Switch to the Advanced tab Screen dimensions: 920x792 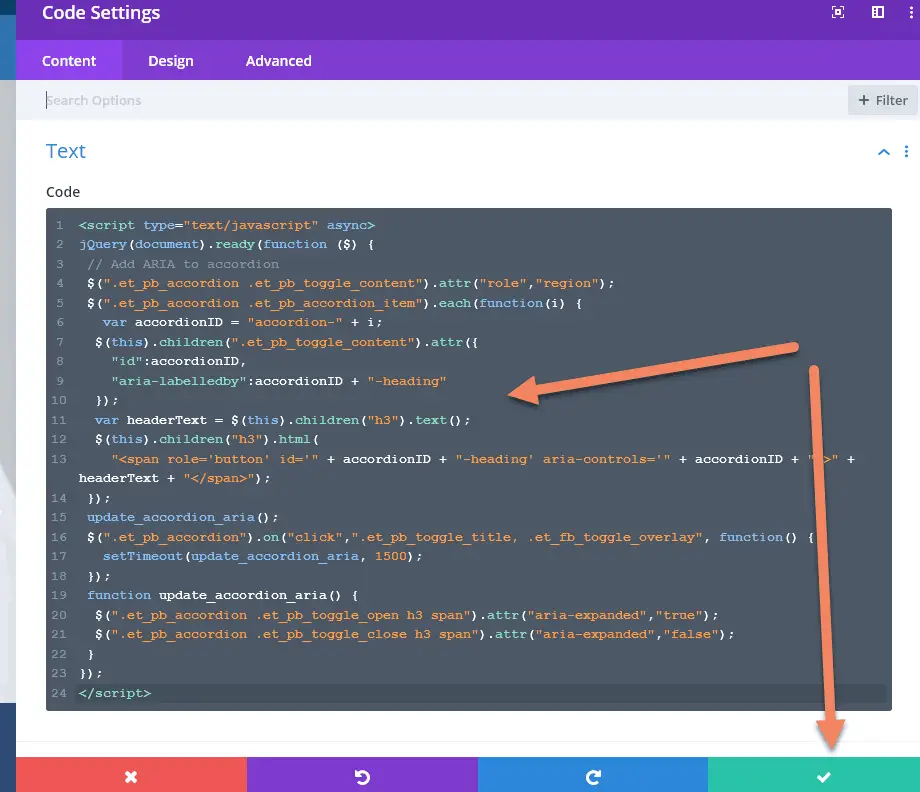277,61
